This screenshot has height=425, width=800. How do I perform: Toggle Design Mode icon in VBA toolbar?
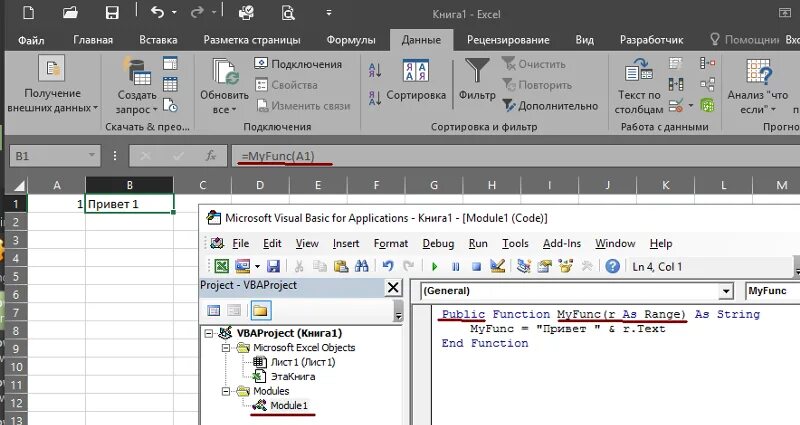pos(497,266)
